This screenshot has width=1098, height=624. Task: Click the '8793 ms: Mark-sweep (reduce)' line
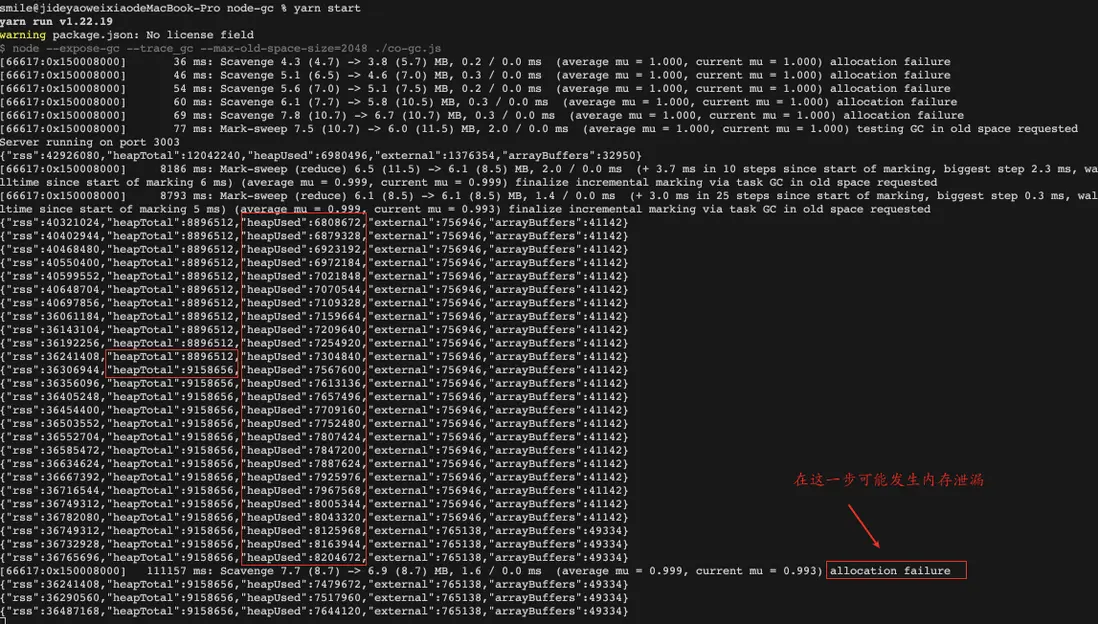[x=549, y=196]
